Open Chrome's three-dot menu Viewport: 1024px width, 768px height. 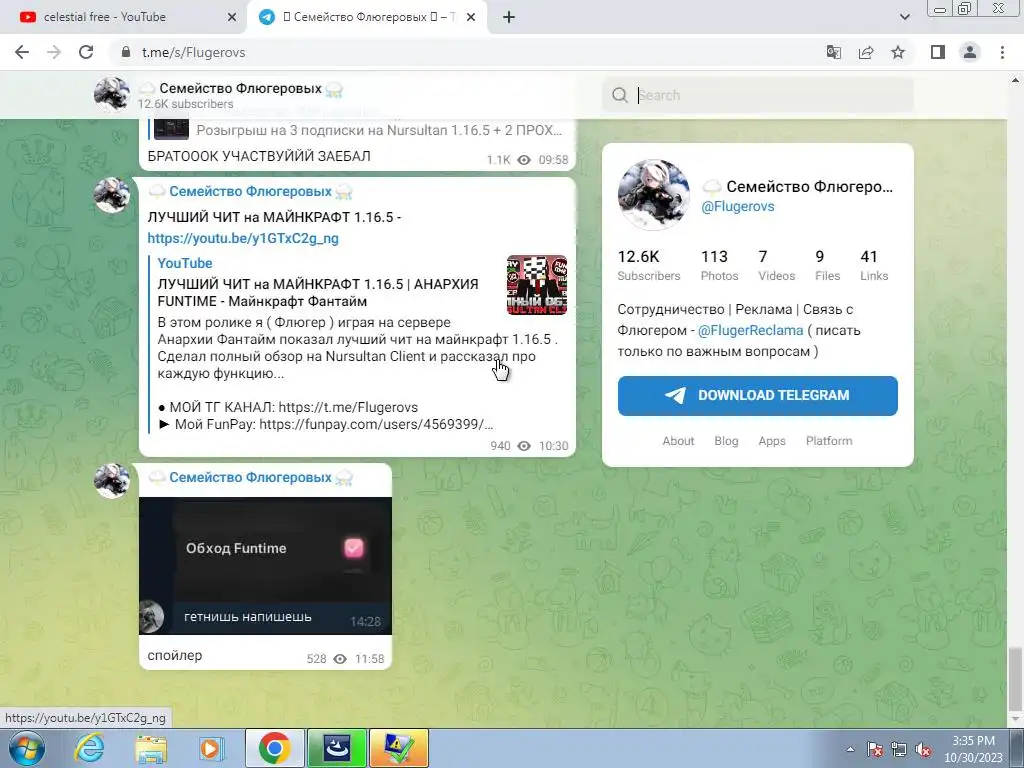click(1002, 52)
